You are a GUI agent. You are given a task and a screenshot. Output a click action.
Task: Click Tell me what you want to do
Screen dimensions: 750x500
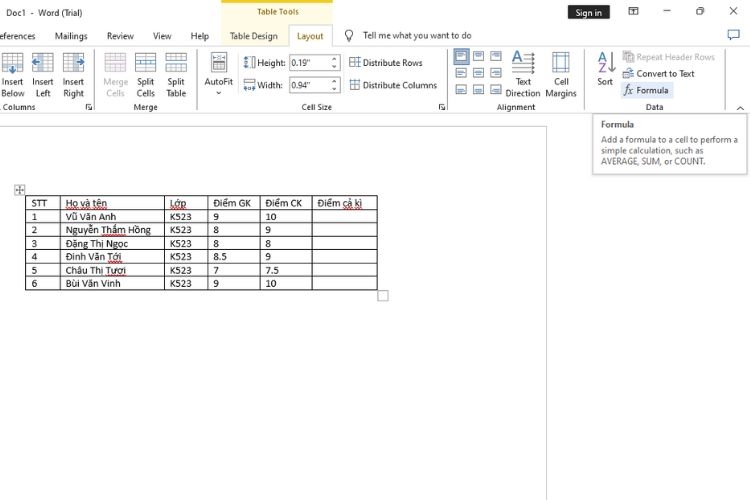coord(417,35)
